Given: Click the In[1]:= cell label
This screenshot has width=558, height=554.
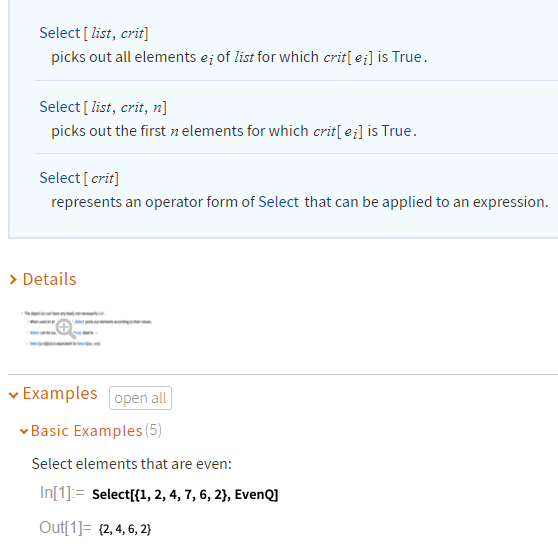Looking at the screenshot, I should [x=62, y=493].
